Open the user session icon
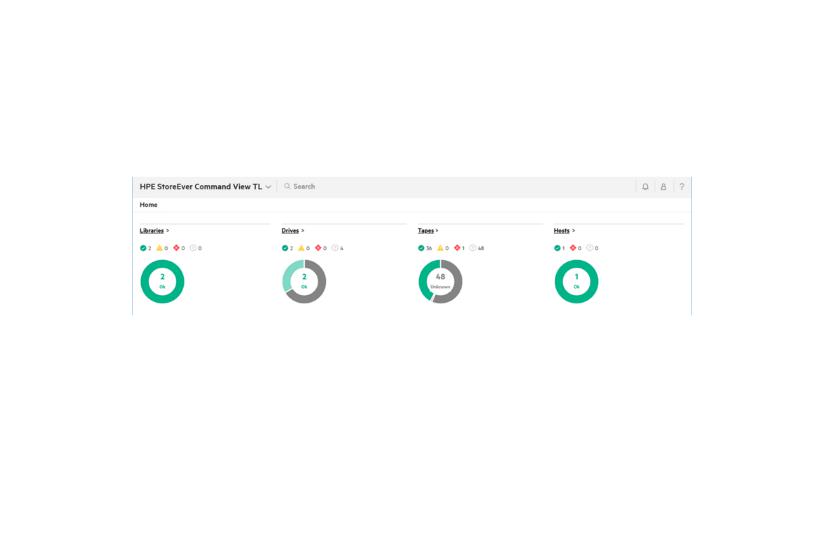 [x=663, y=187]
